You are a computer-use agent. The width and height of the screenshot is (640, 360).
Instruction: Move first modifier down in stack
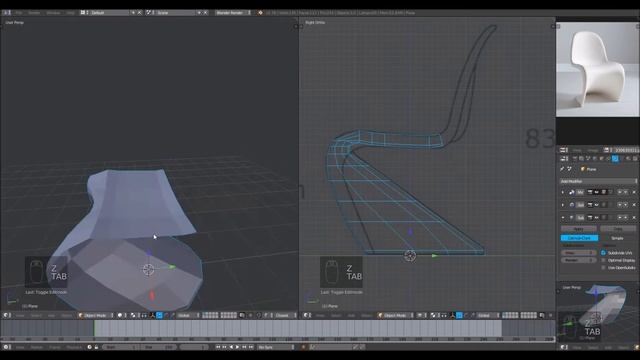coord(626,192)
